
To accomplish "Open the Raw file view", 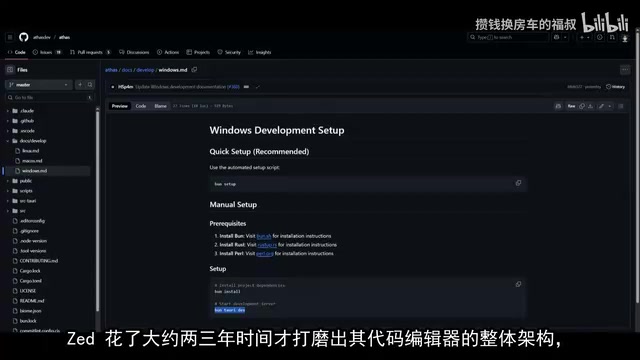I will tap(571, 106).
